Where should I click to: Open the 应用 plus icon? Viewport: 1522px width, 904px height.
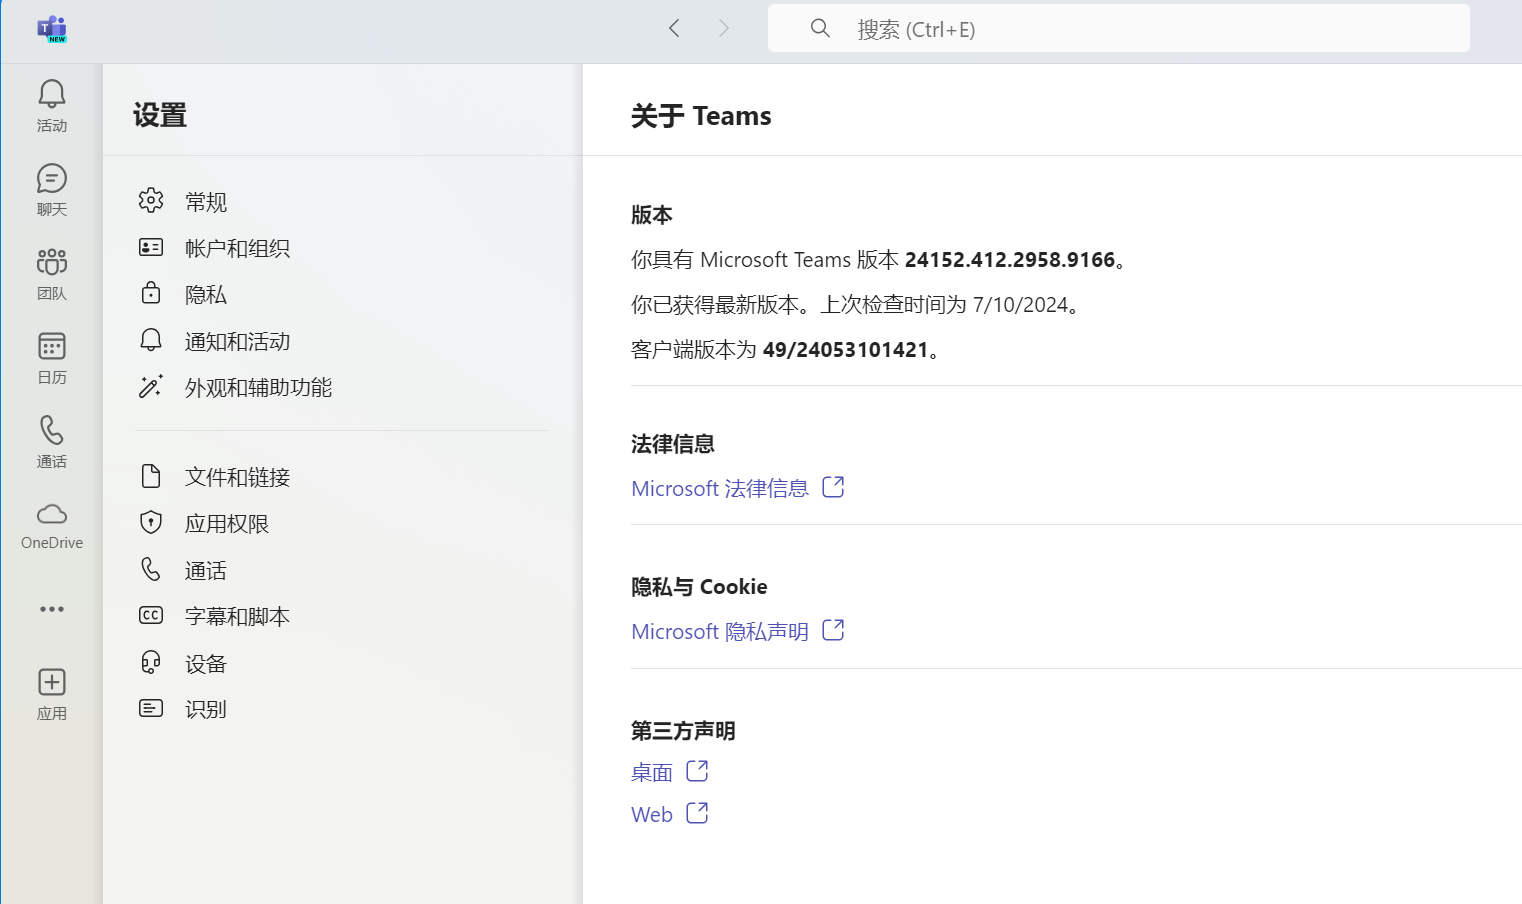52,682
